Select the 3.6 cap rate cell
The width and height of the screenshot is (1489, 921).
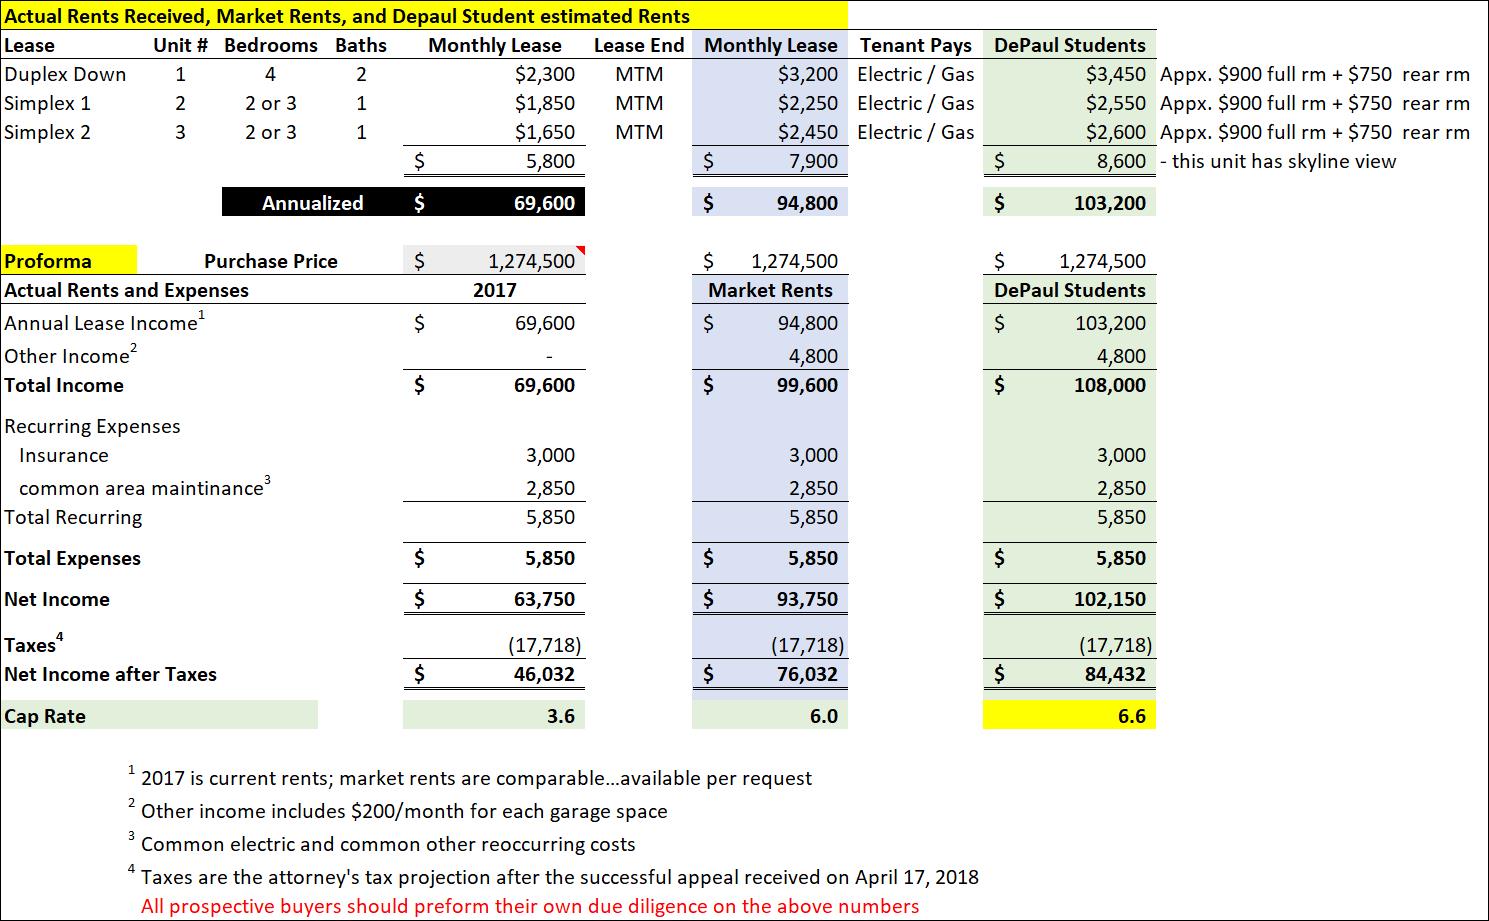pyautogui.click(x=494, y=716)
